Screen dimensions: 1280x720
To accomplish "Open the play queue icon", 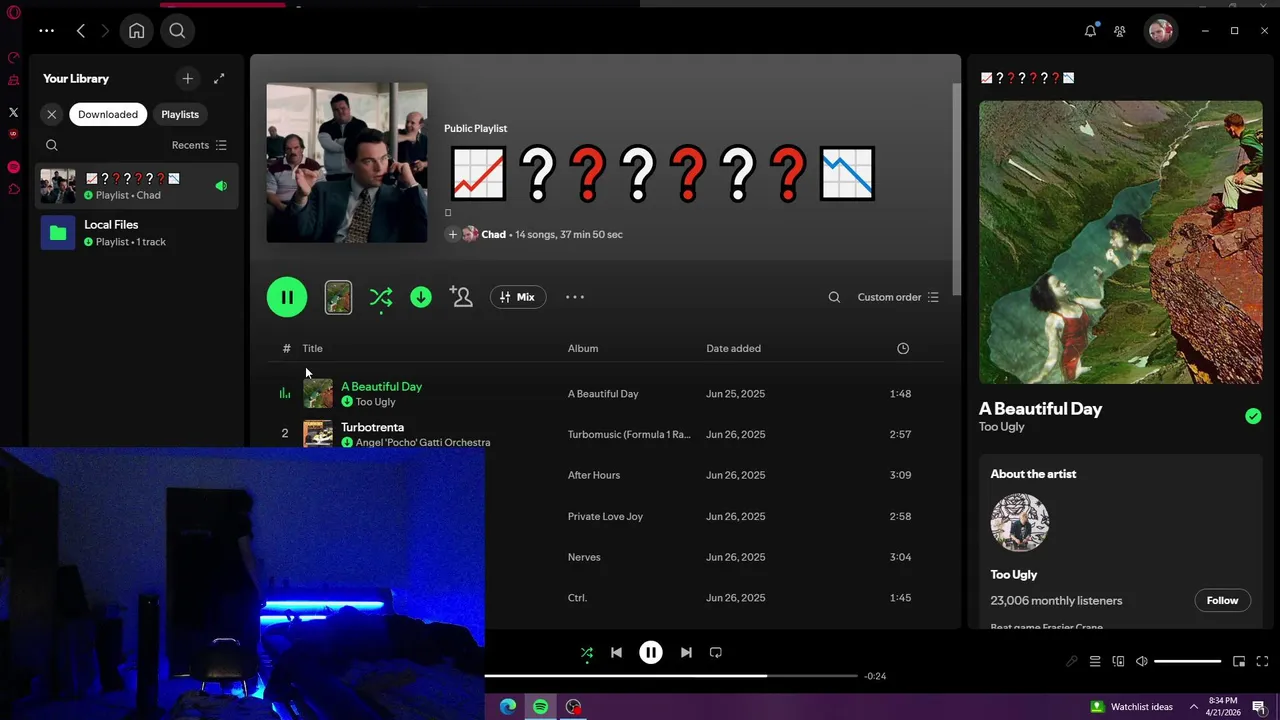I will click(x=1095, y=661).
